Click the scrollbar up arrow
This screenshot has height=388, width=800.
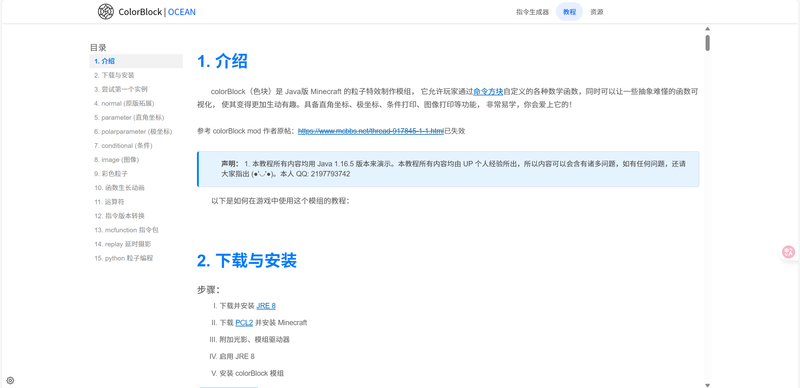click(708, 29)
